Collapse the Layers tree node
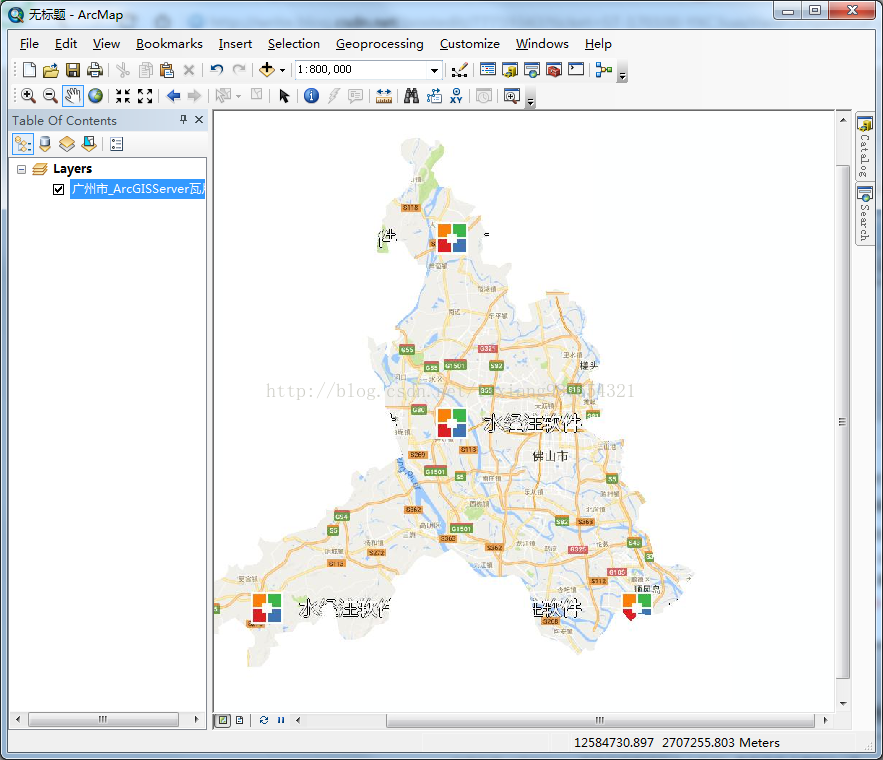883x760 pixels. [21, 169]
